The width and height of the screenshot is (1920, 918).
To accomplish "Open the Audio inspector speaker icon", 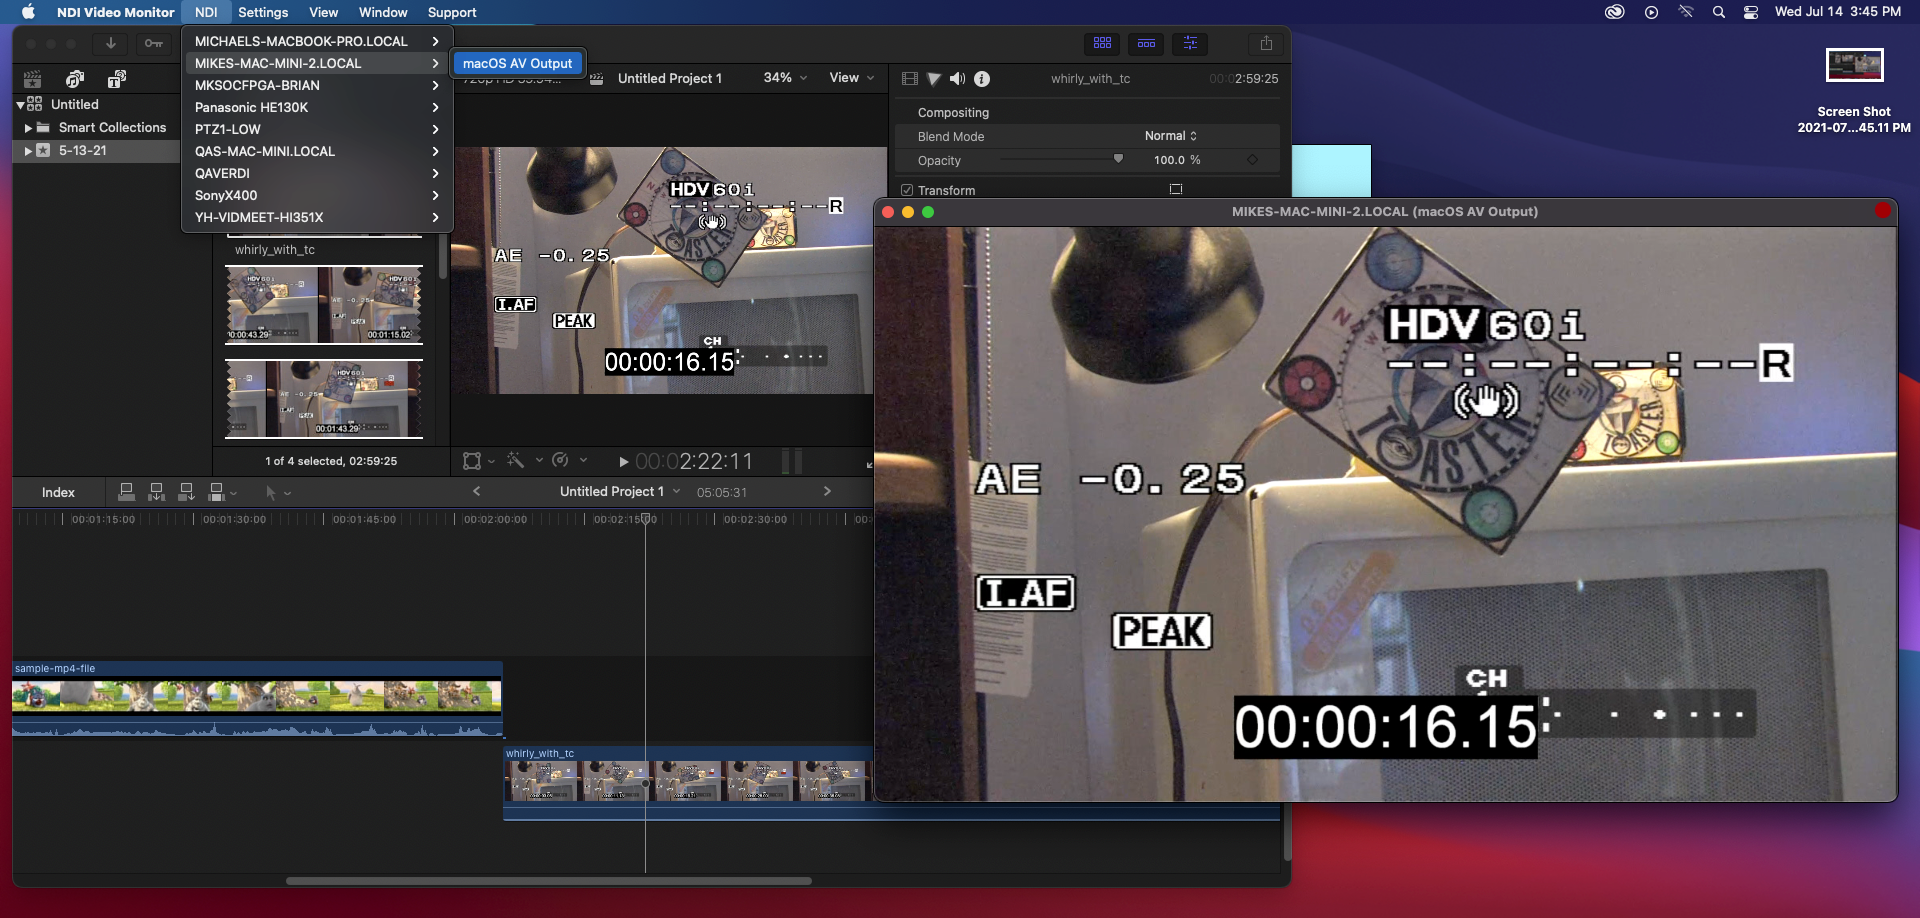I will [x=958, y=79].
